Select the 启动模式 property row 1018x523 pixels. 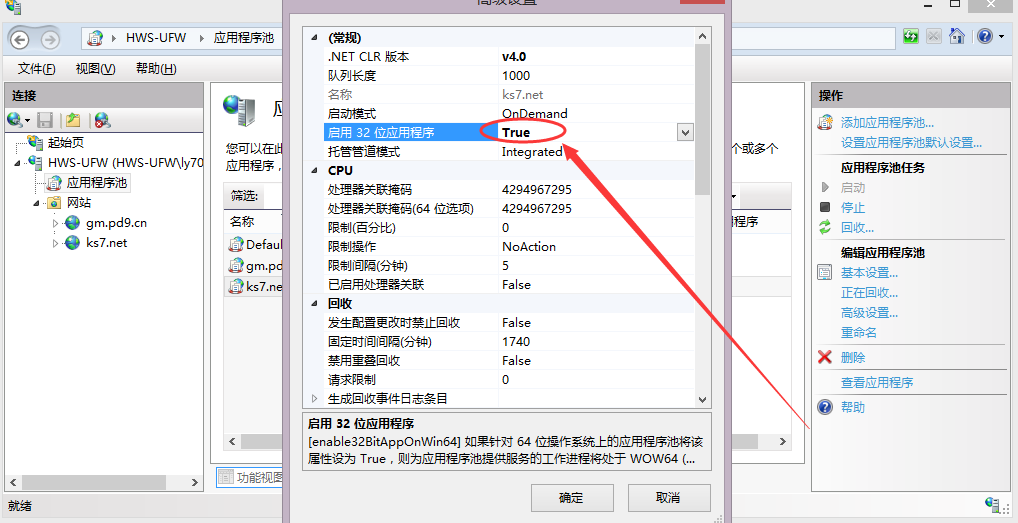pos(510,114)
